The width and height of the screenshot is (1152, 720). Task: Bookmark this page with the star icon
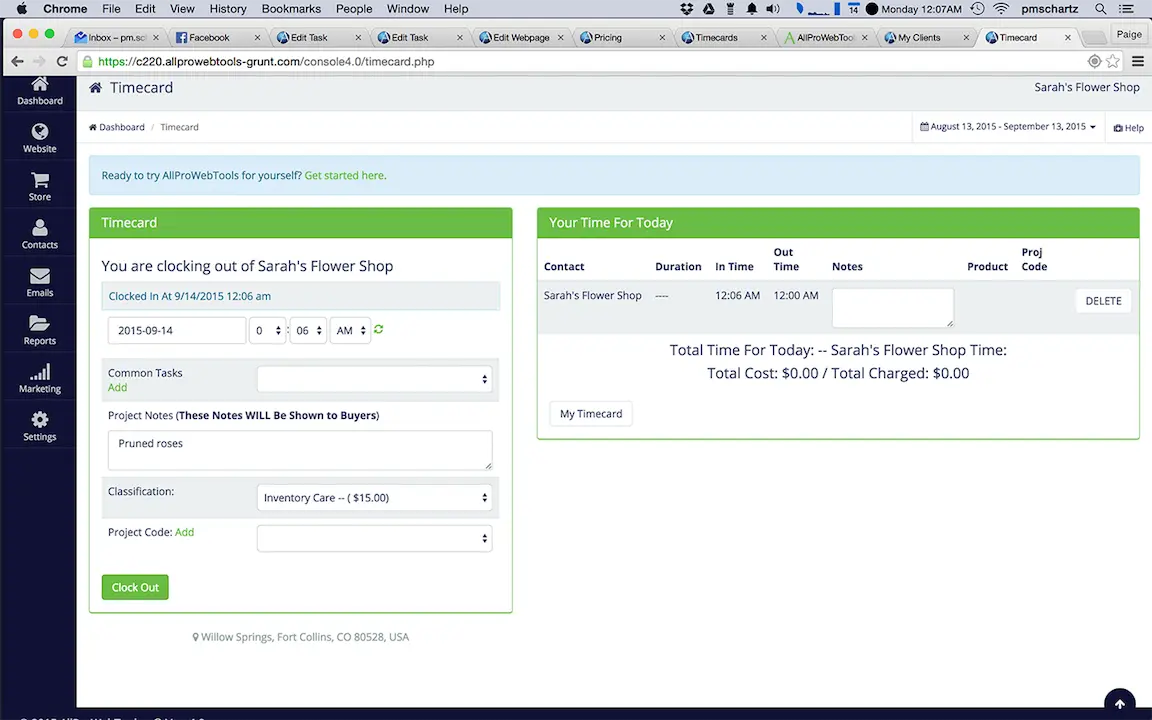pos(1113,61)
